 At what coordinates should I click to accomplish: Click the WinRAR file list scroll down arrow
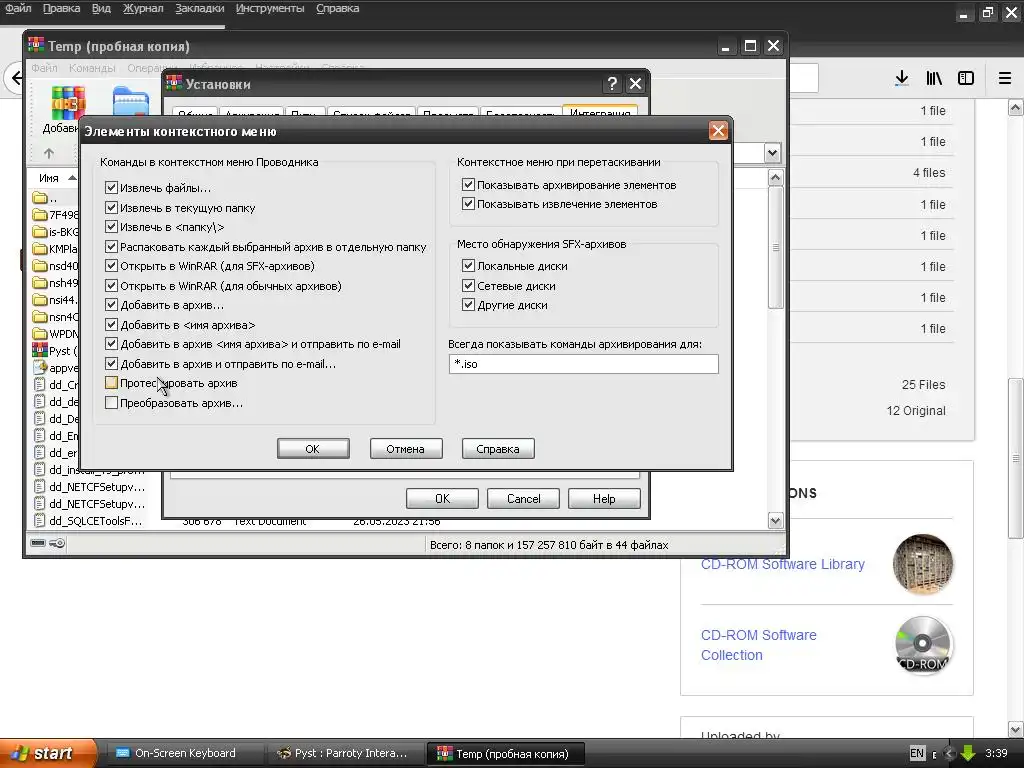(775, 520)
